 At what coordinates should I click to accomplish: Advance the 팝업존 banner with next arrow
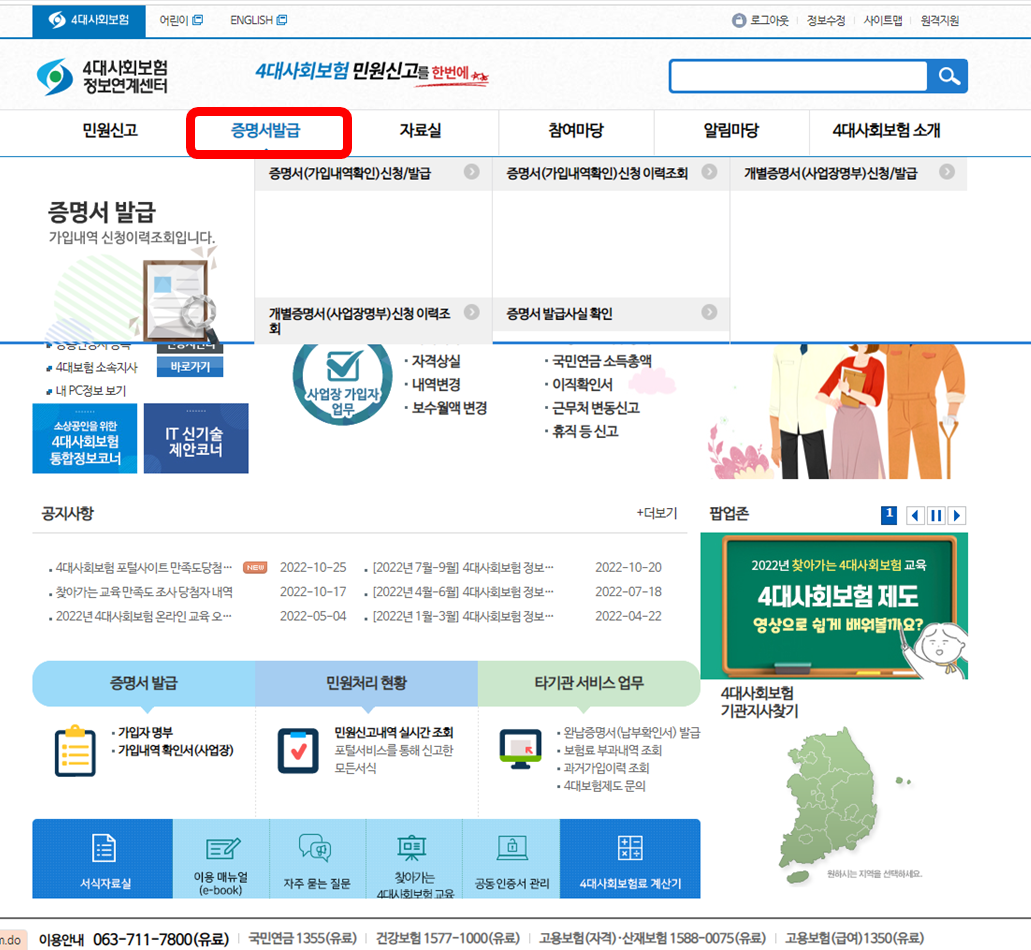(x=957, y=515)
